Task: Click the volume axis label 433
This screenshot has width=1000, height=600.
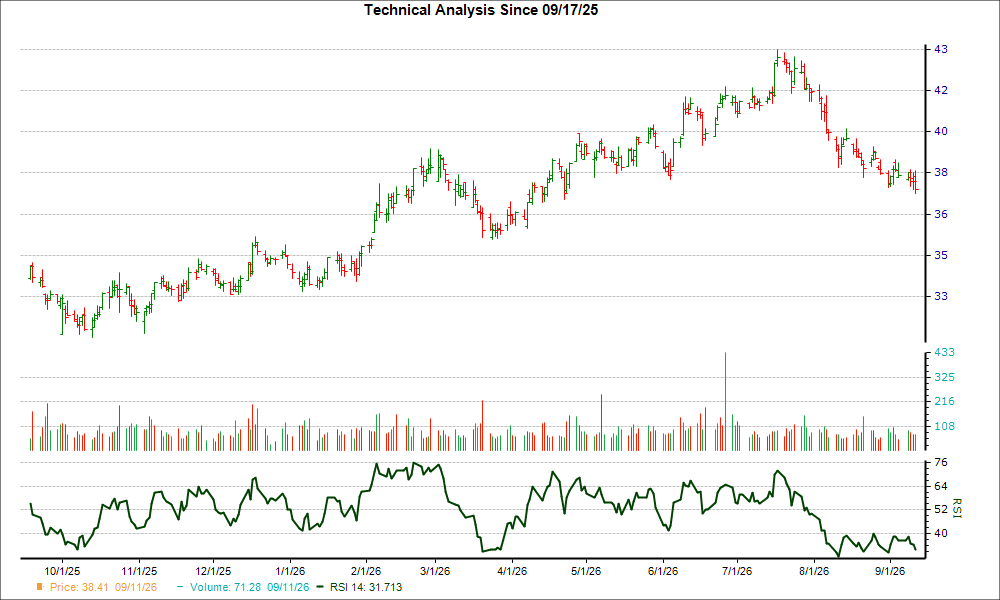Action: [x=944, y=352]
